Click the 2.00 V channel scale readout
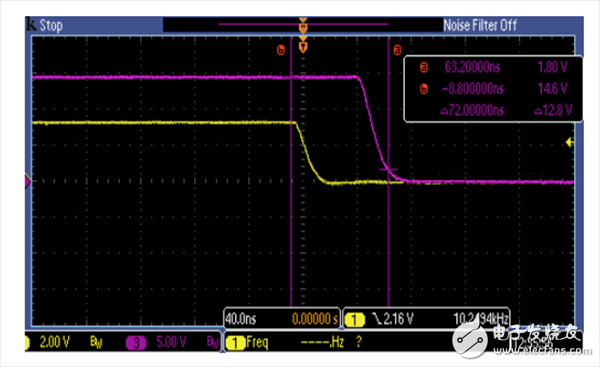 [54, 342]
